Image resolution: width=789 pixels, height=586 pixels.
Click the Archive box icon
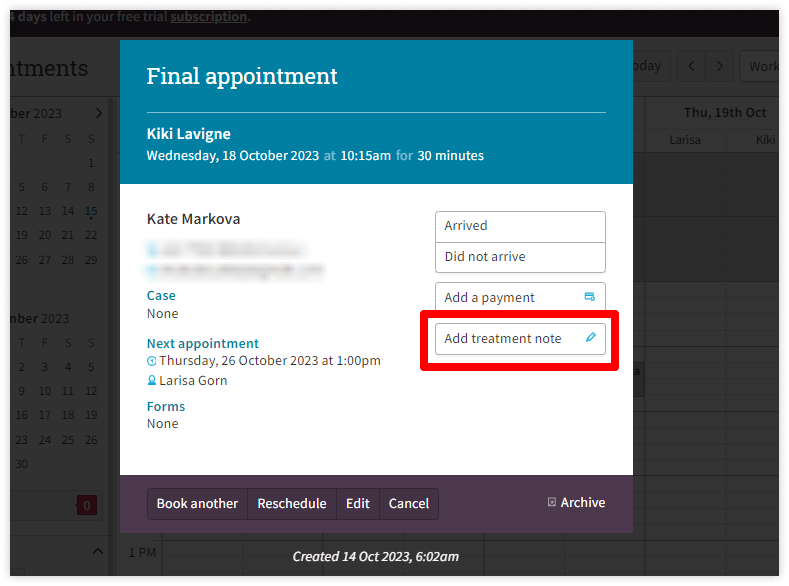tap(551, 502)
